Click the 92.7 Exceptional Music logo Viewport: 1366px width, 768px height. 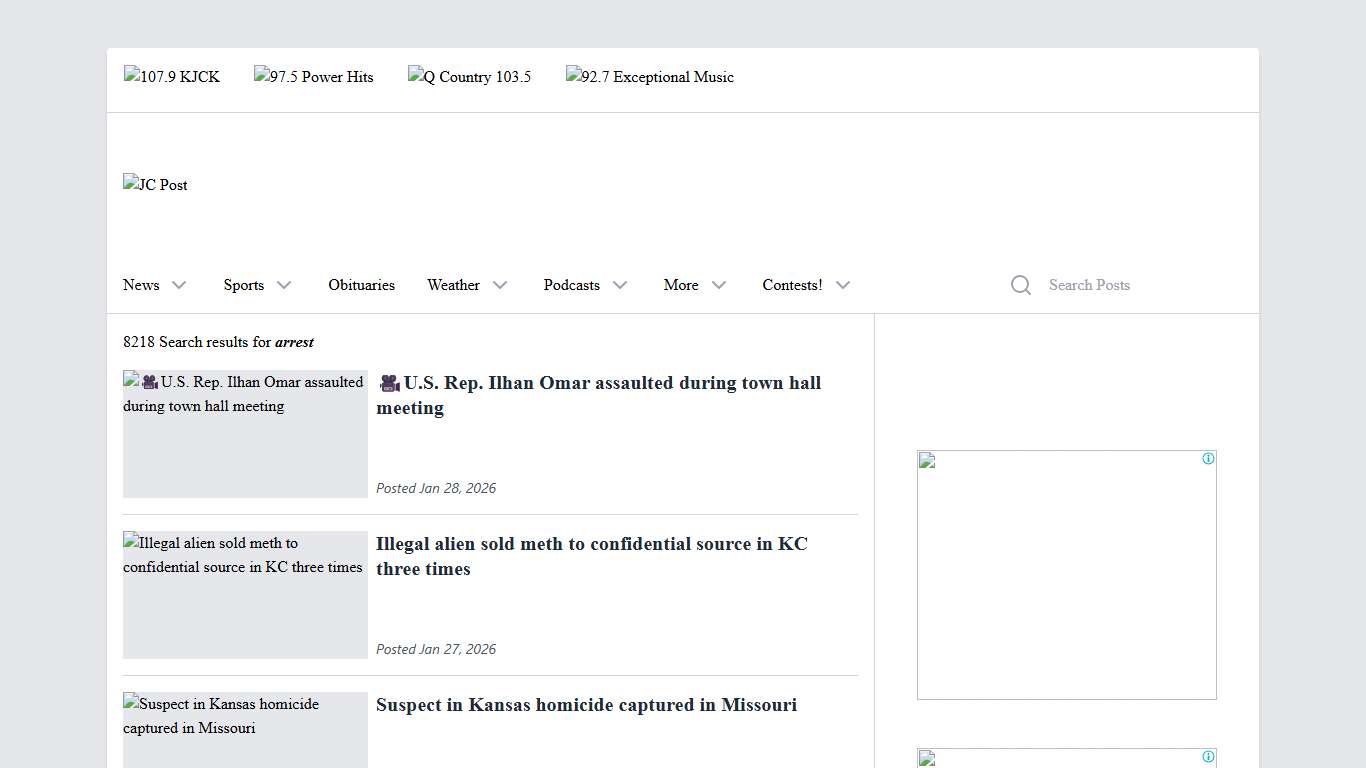pyautogui.click(x=650, y=77)
